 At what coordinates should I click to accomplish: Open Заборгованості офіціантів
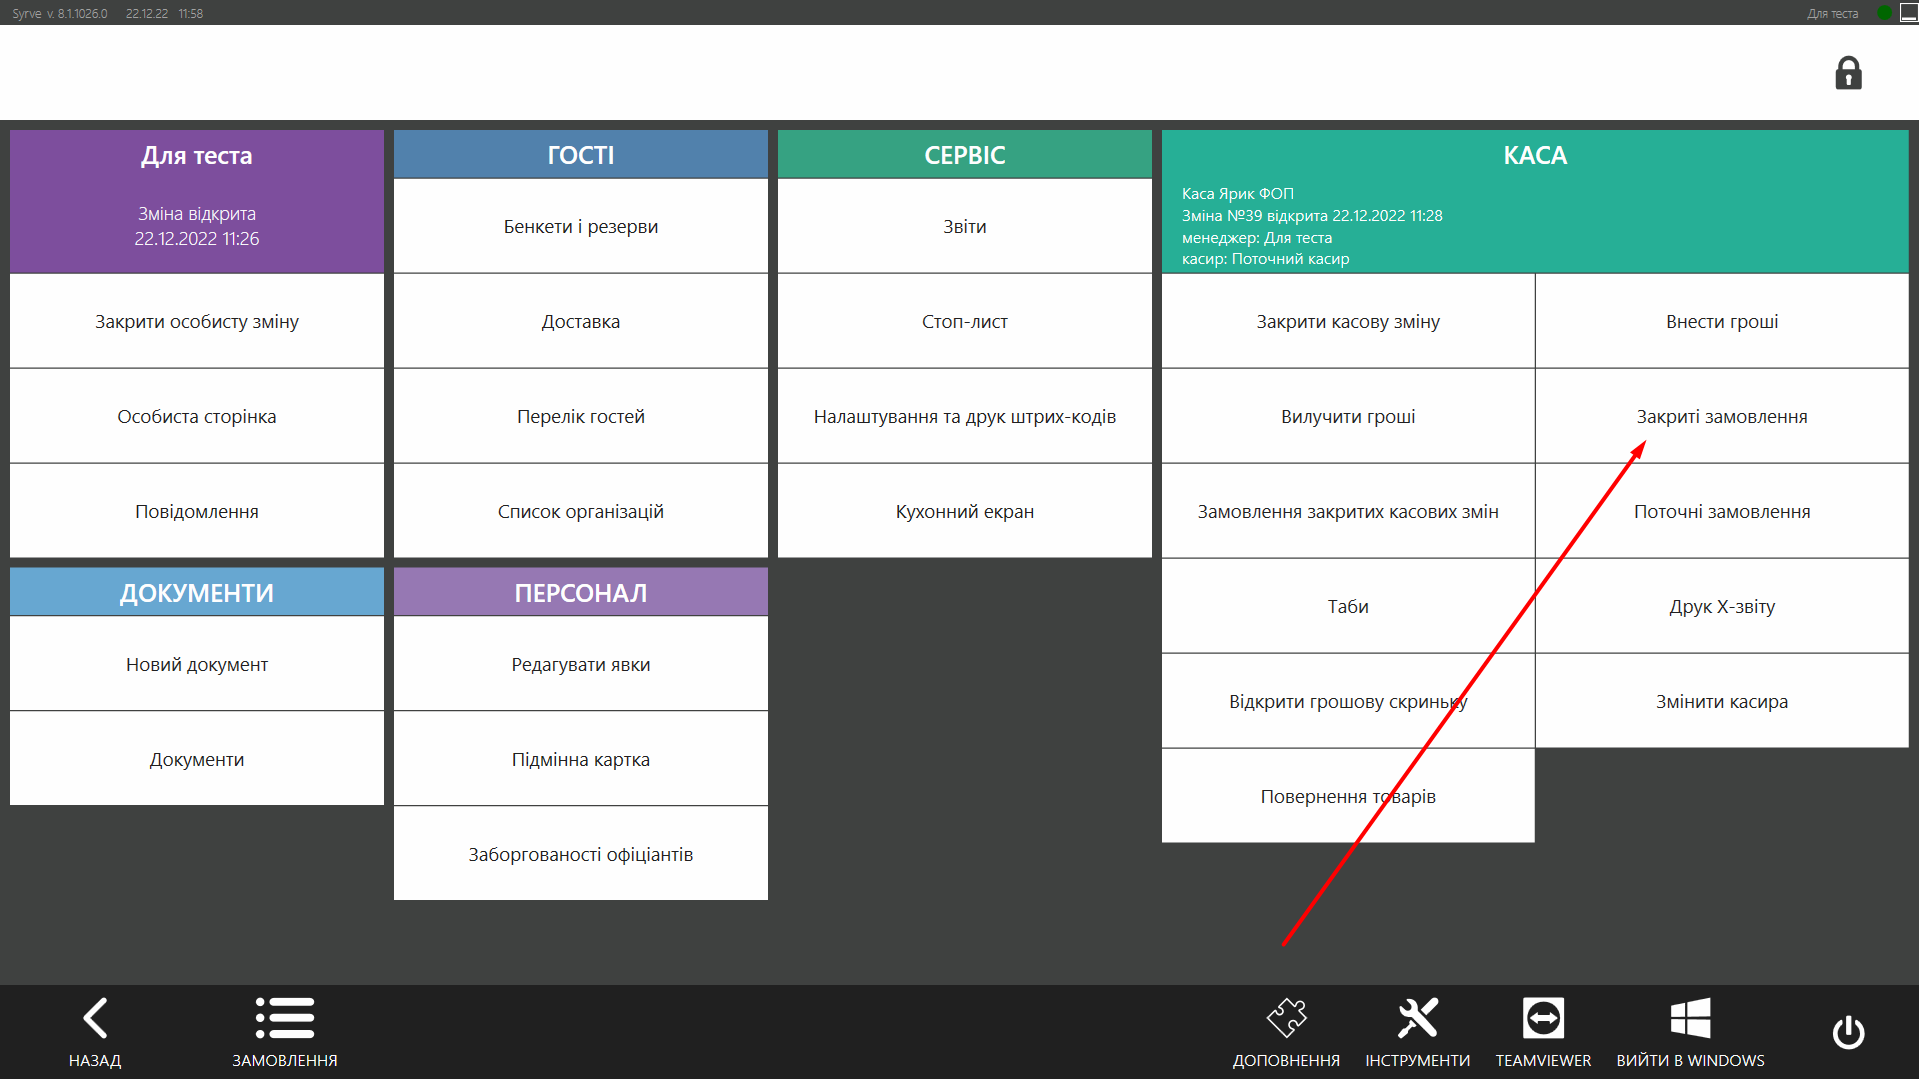[580, 854]
